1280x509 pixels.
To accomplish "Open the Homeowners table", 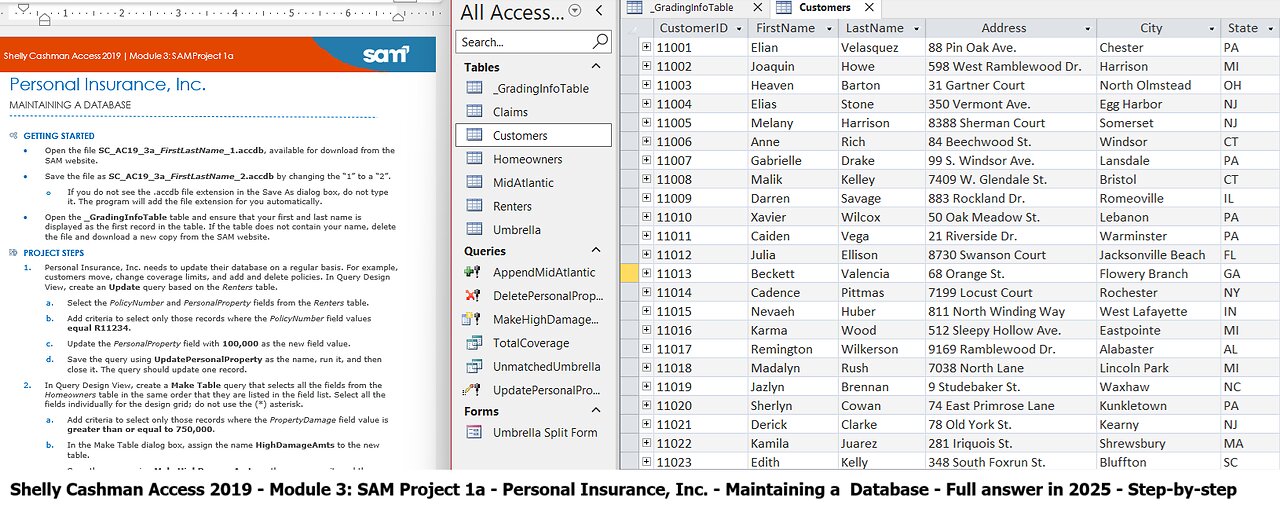I will click(x=533, y=159).
